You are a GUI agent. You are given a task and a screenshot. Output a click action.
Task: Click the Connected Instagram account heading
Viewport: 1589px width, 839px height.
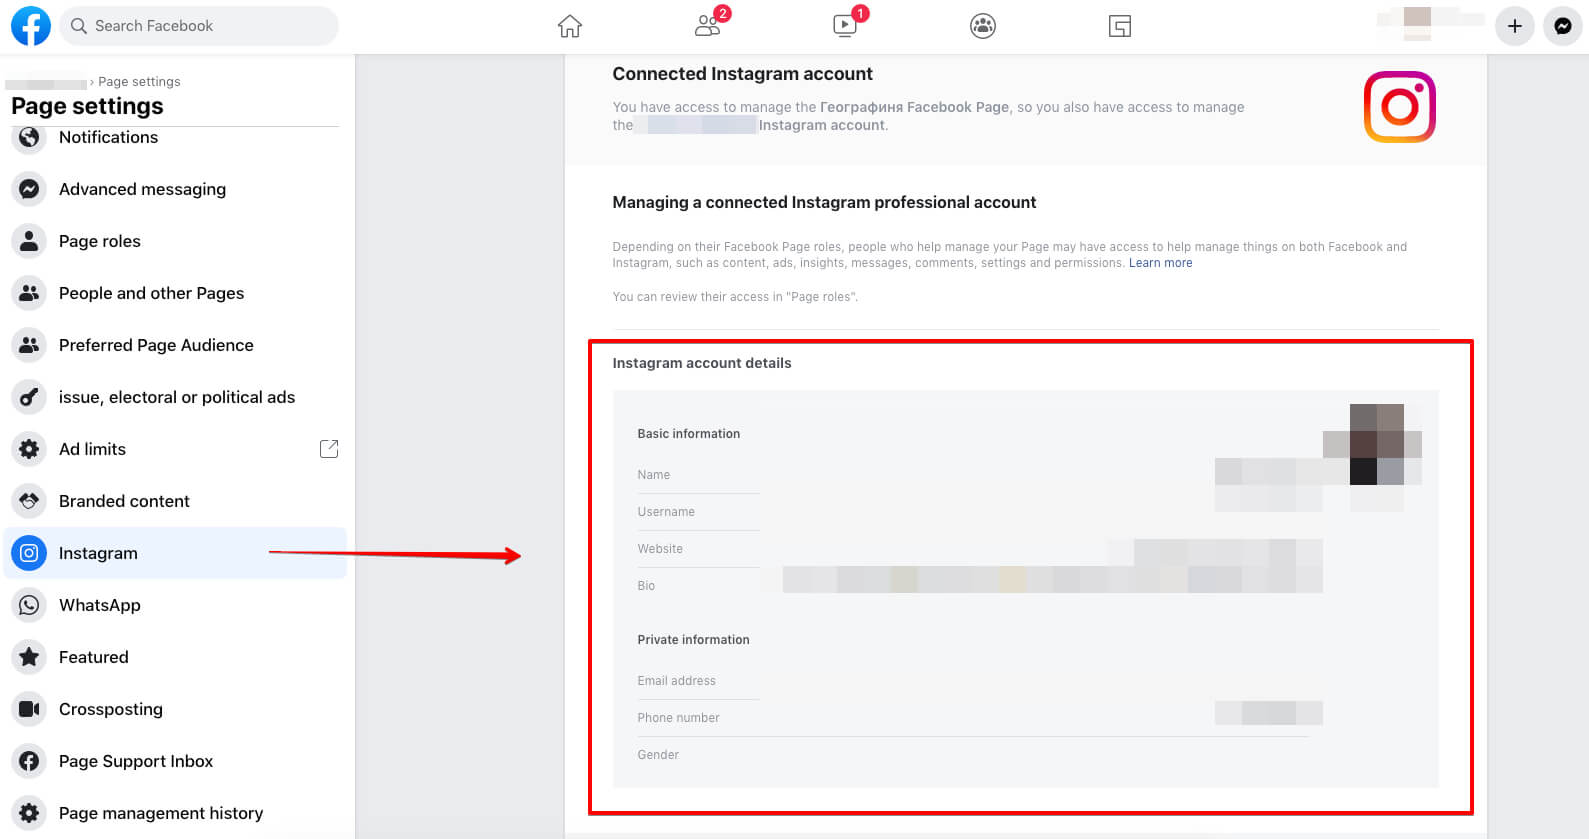742,74
